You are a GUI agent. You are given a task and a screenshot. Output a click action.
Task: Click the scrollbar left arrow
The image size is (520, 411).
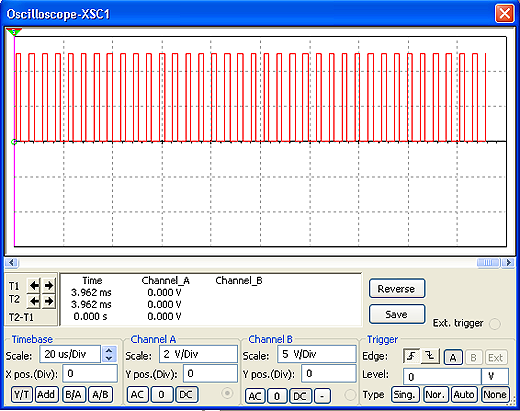pos(12,263)
